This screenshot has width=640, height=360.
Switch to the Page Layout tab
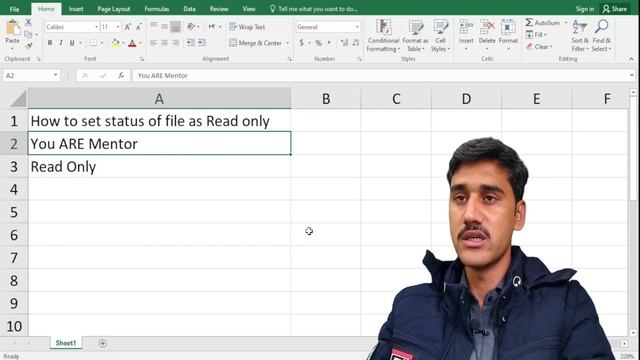click(114, 9)
